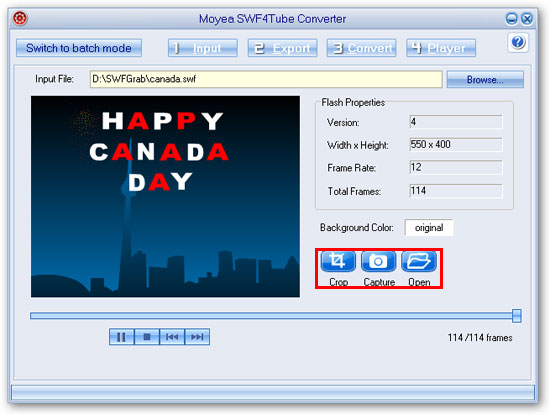Jump to the previous frame
Image resolution: width=550 pixels, height=415 pixels.
point(172,337)
